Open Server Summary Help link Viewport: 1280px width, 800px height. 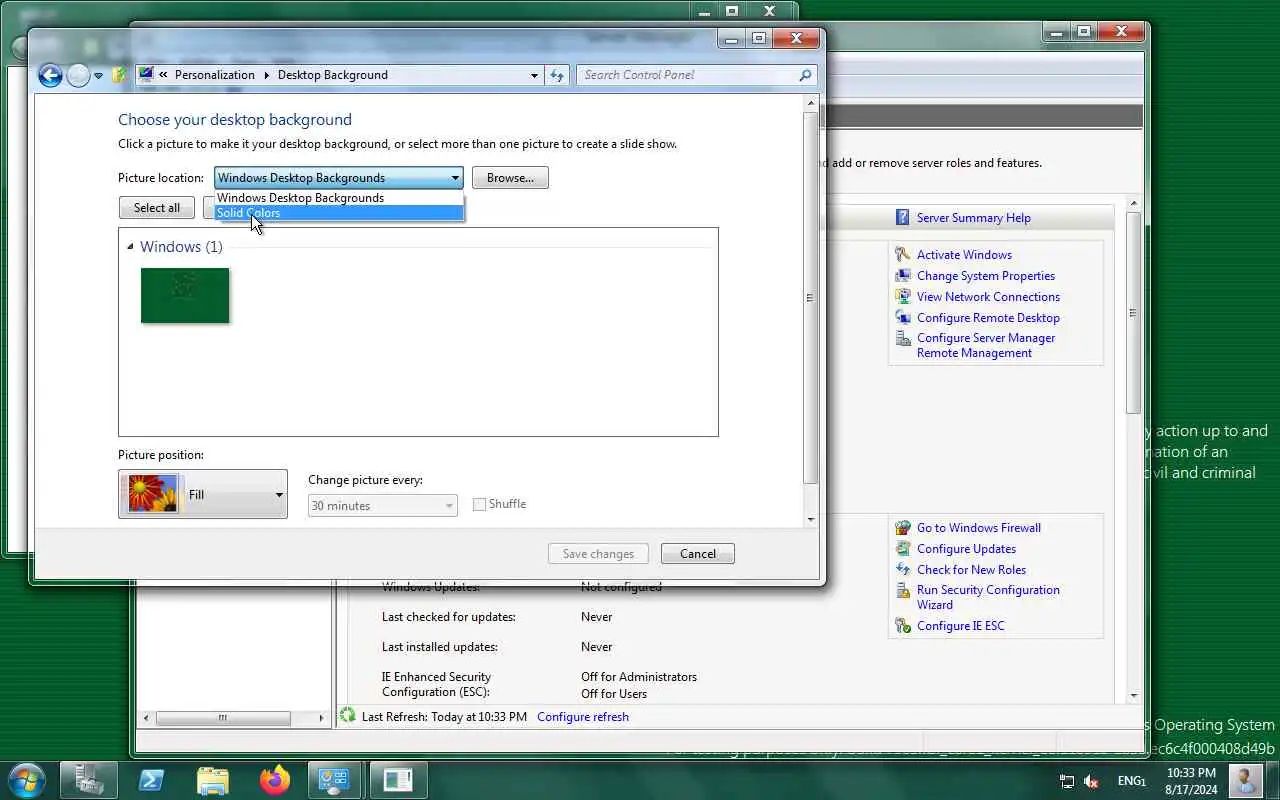click(x=973, y=218)
